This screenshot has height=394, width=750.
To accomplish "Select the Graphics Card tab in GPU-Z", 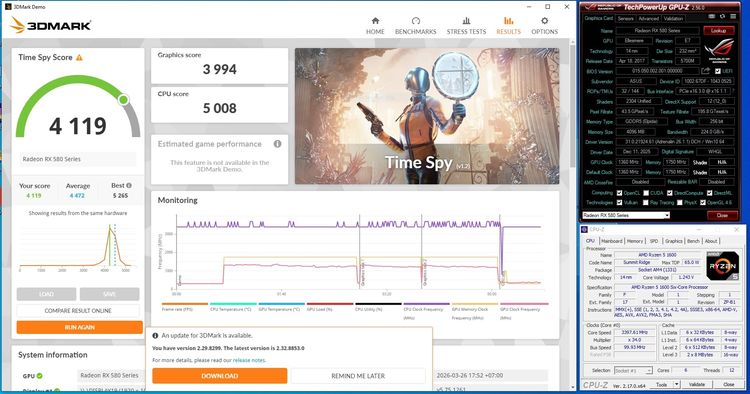I will point(598,18).
